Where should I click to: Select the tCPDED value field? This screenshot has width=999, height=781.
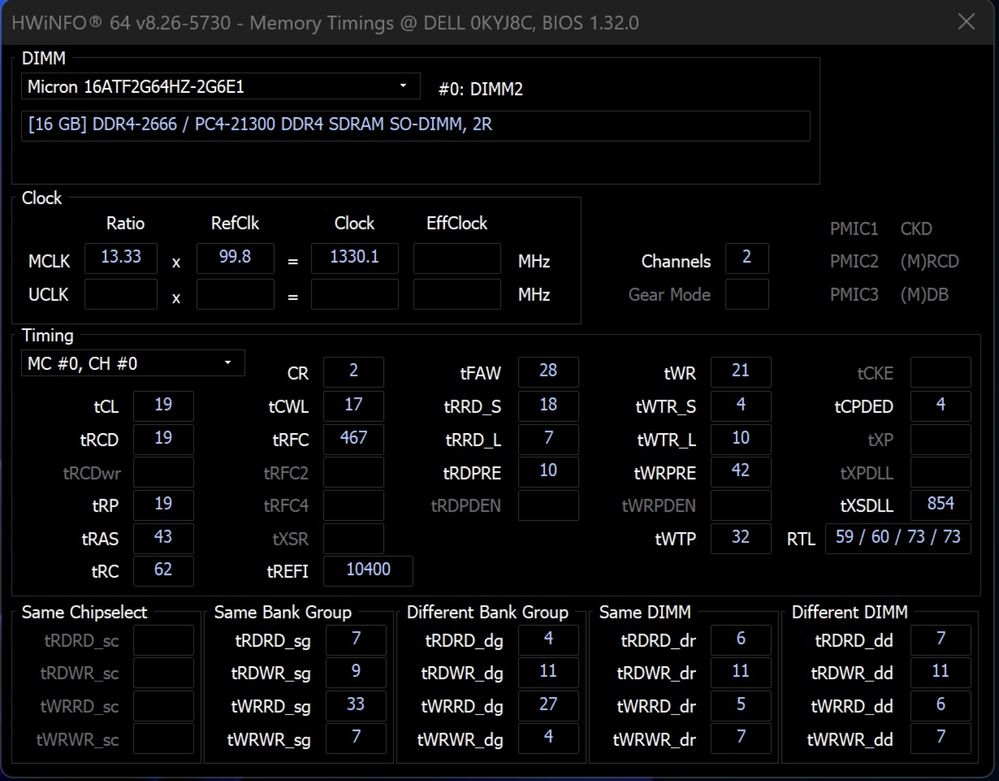pyautogui.click(x=940, y=406)
